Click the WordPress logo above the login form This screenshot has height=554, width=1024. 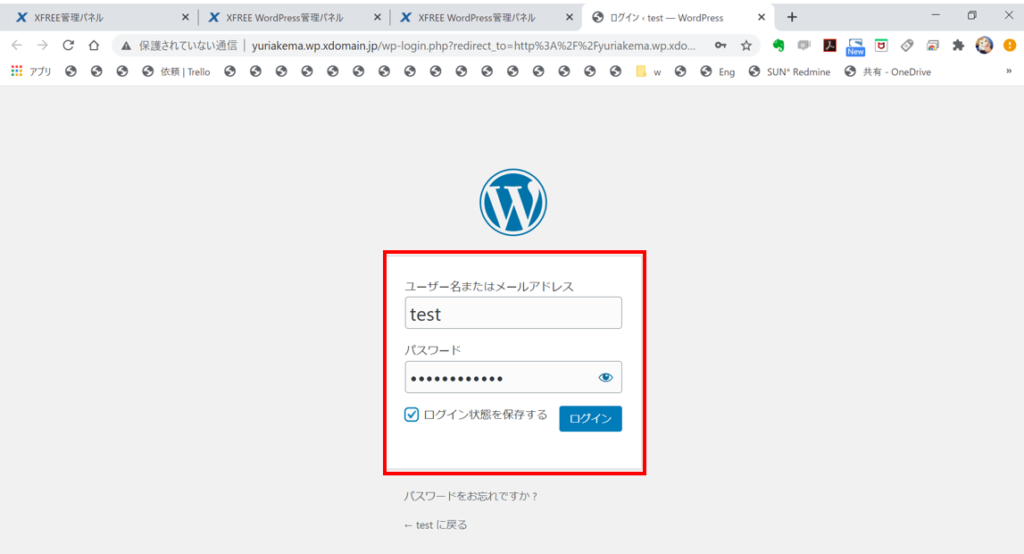(513, 202)
